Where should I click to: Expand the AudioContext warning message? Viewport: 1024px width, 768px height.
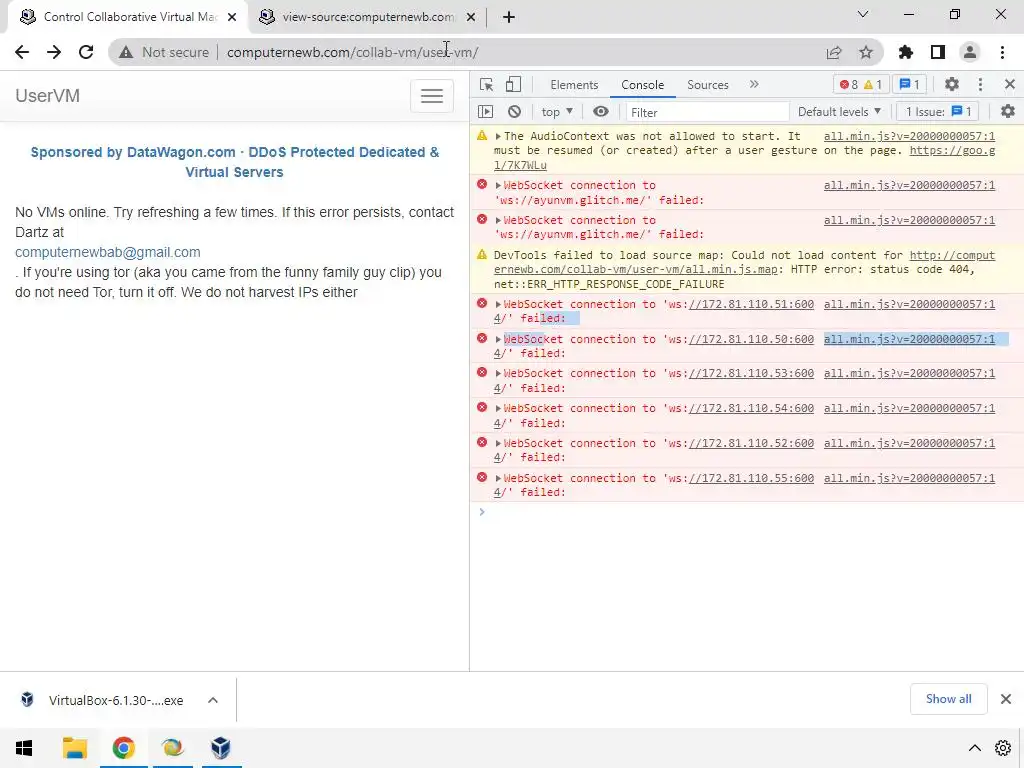498,136
